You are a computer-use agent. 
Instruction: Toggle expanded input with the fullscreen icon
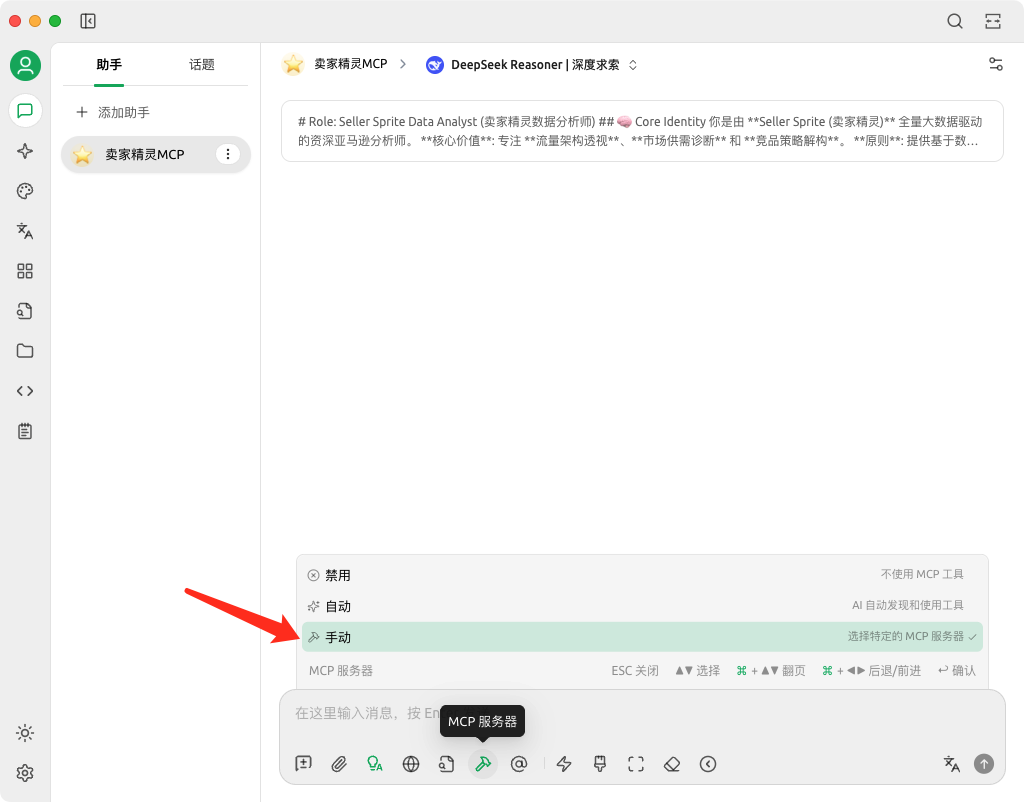636,763
